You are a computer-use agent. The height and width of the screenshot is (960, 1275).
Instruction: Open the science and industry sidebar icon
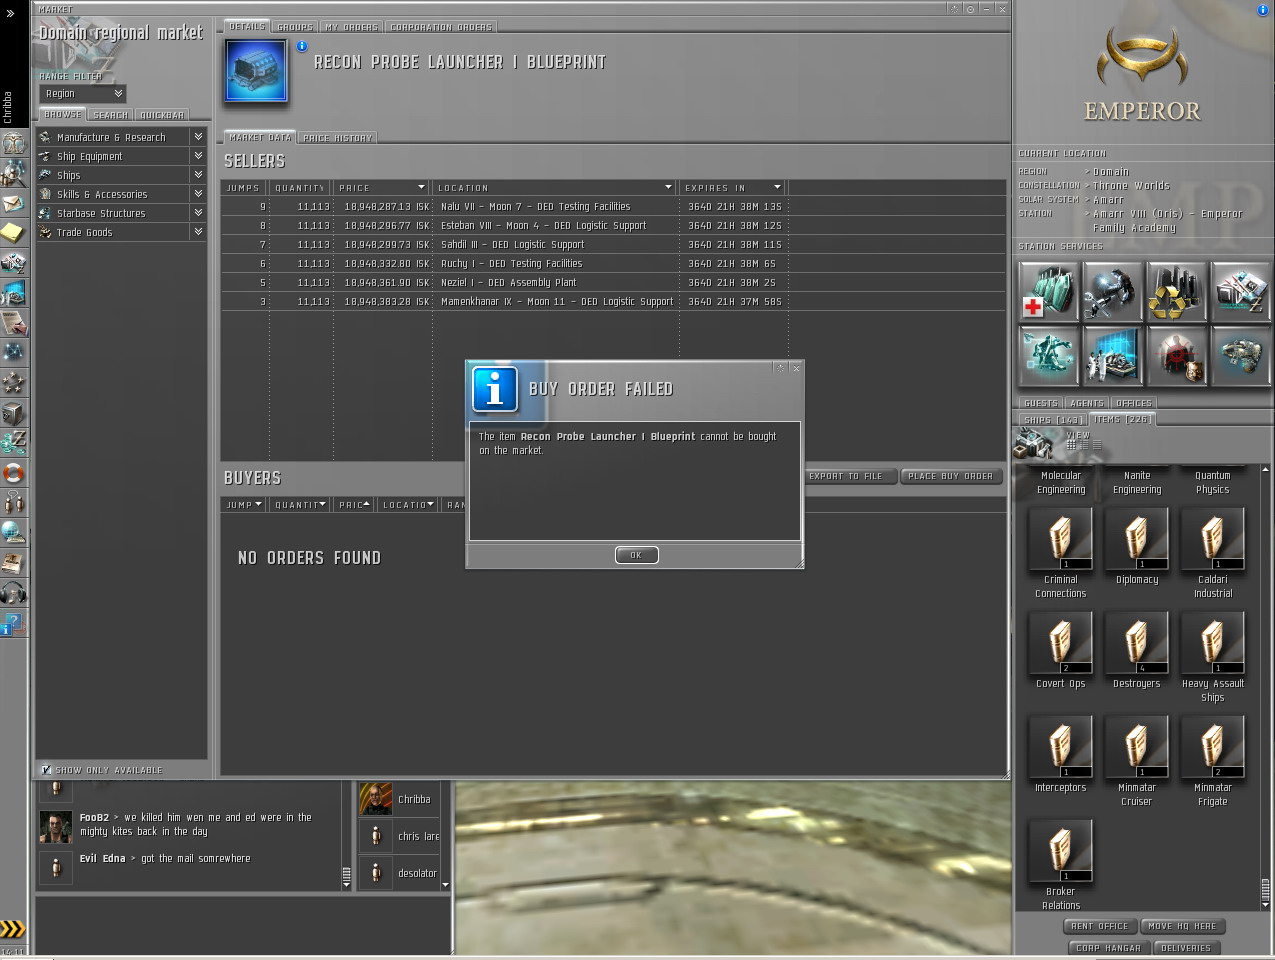click(x=13, y=293)
